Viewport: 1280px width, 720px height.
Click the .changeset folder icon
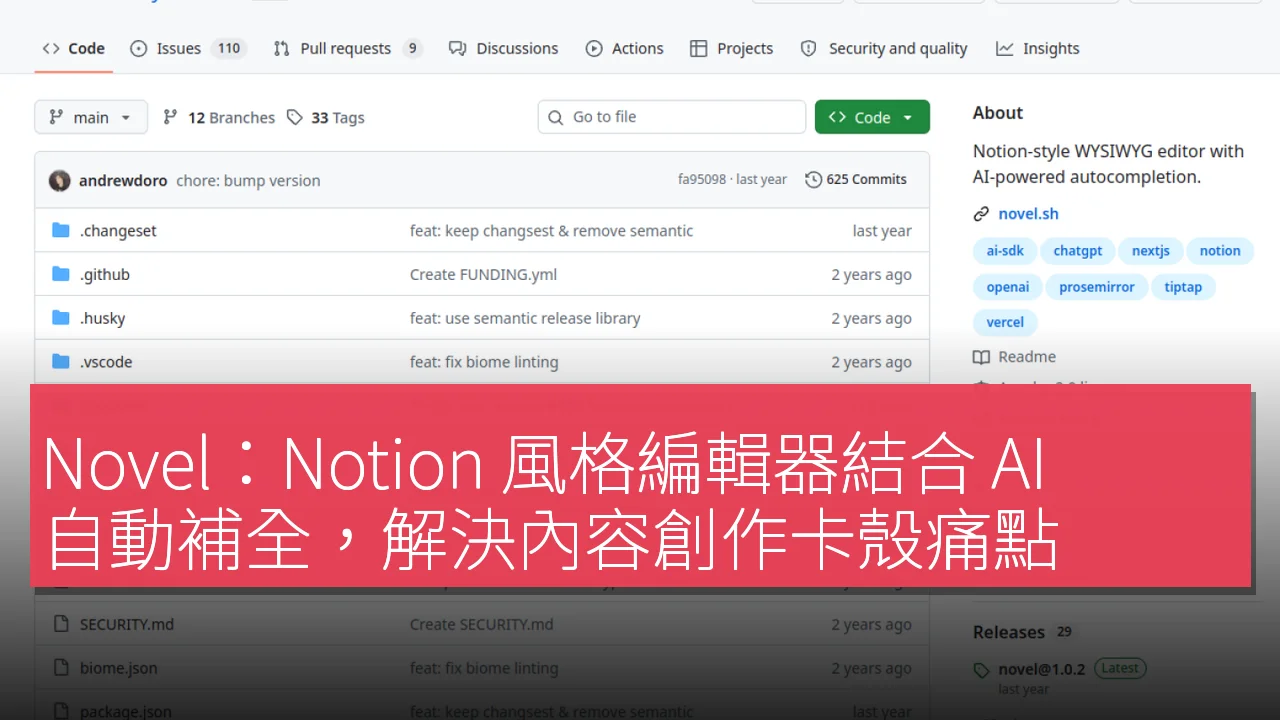(60, 231)
